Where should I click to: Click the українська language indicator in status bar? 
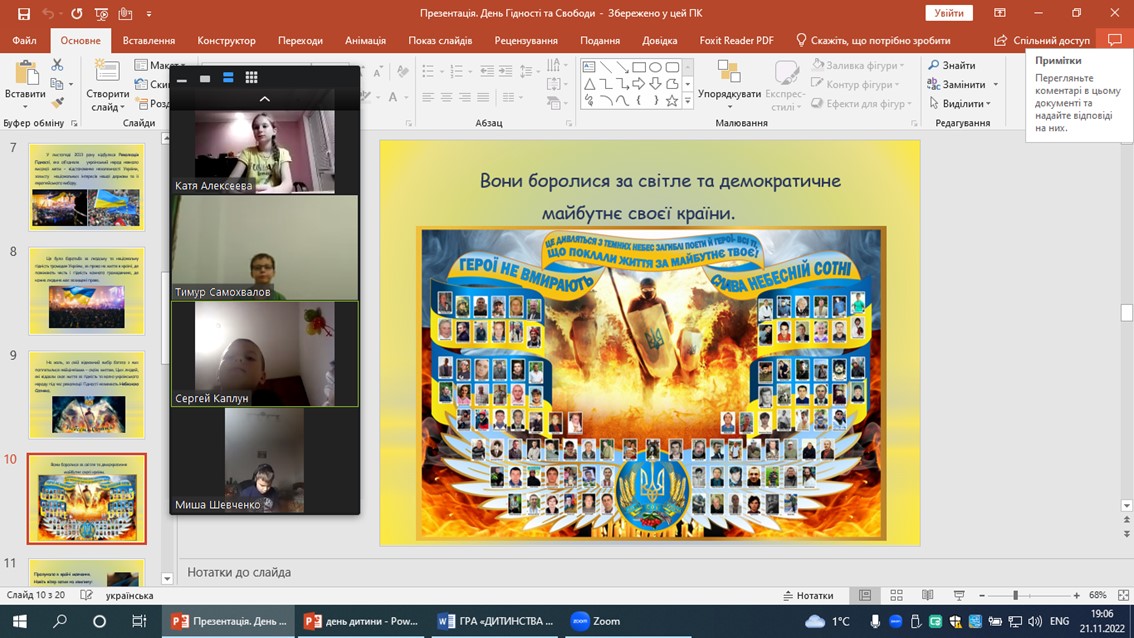129,595
